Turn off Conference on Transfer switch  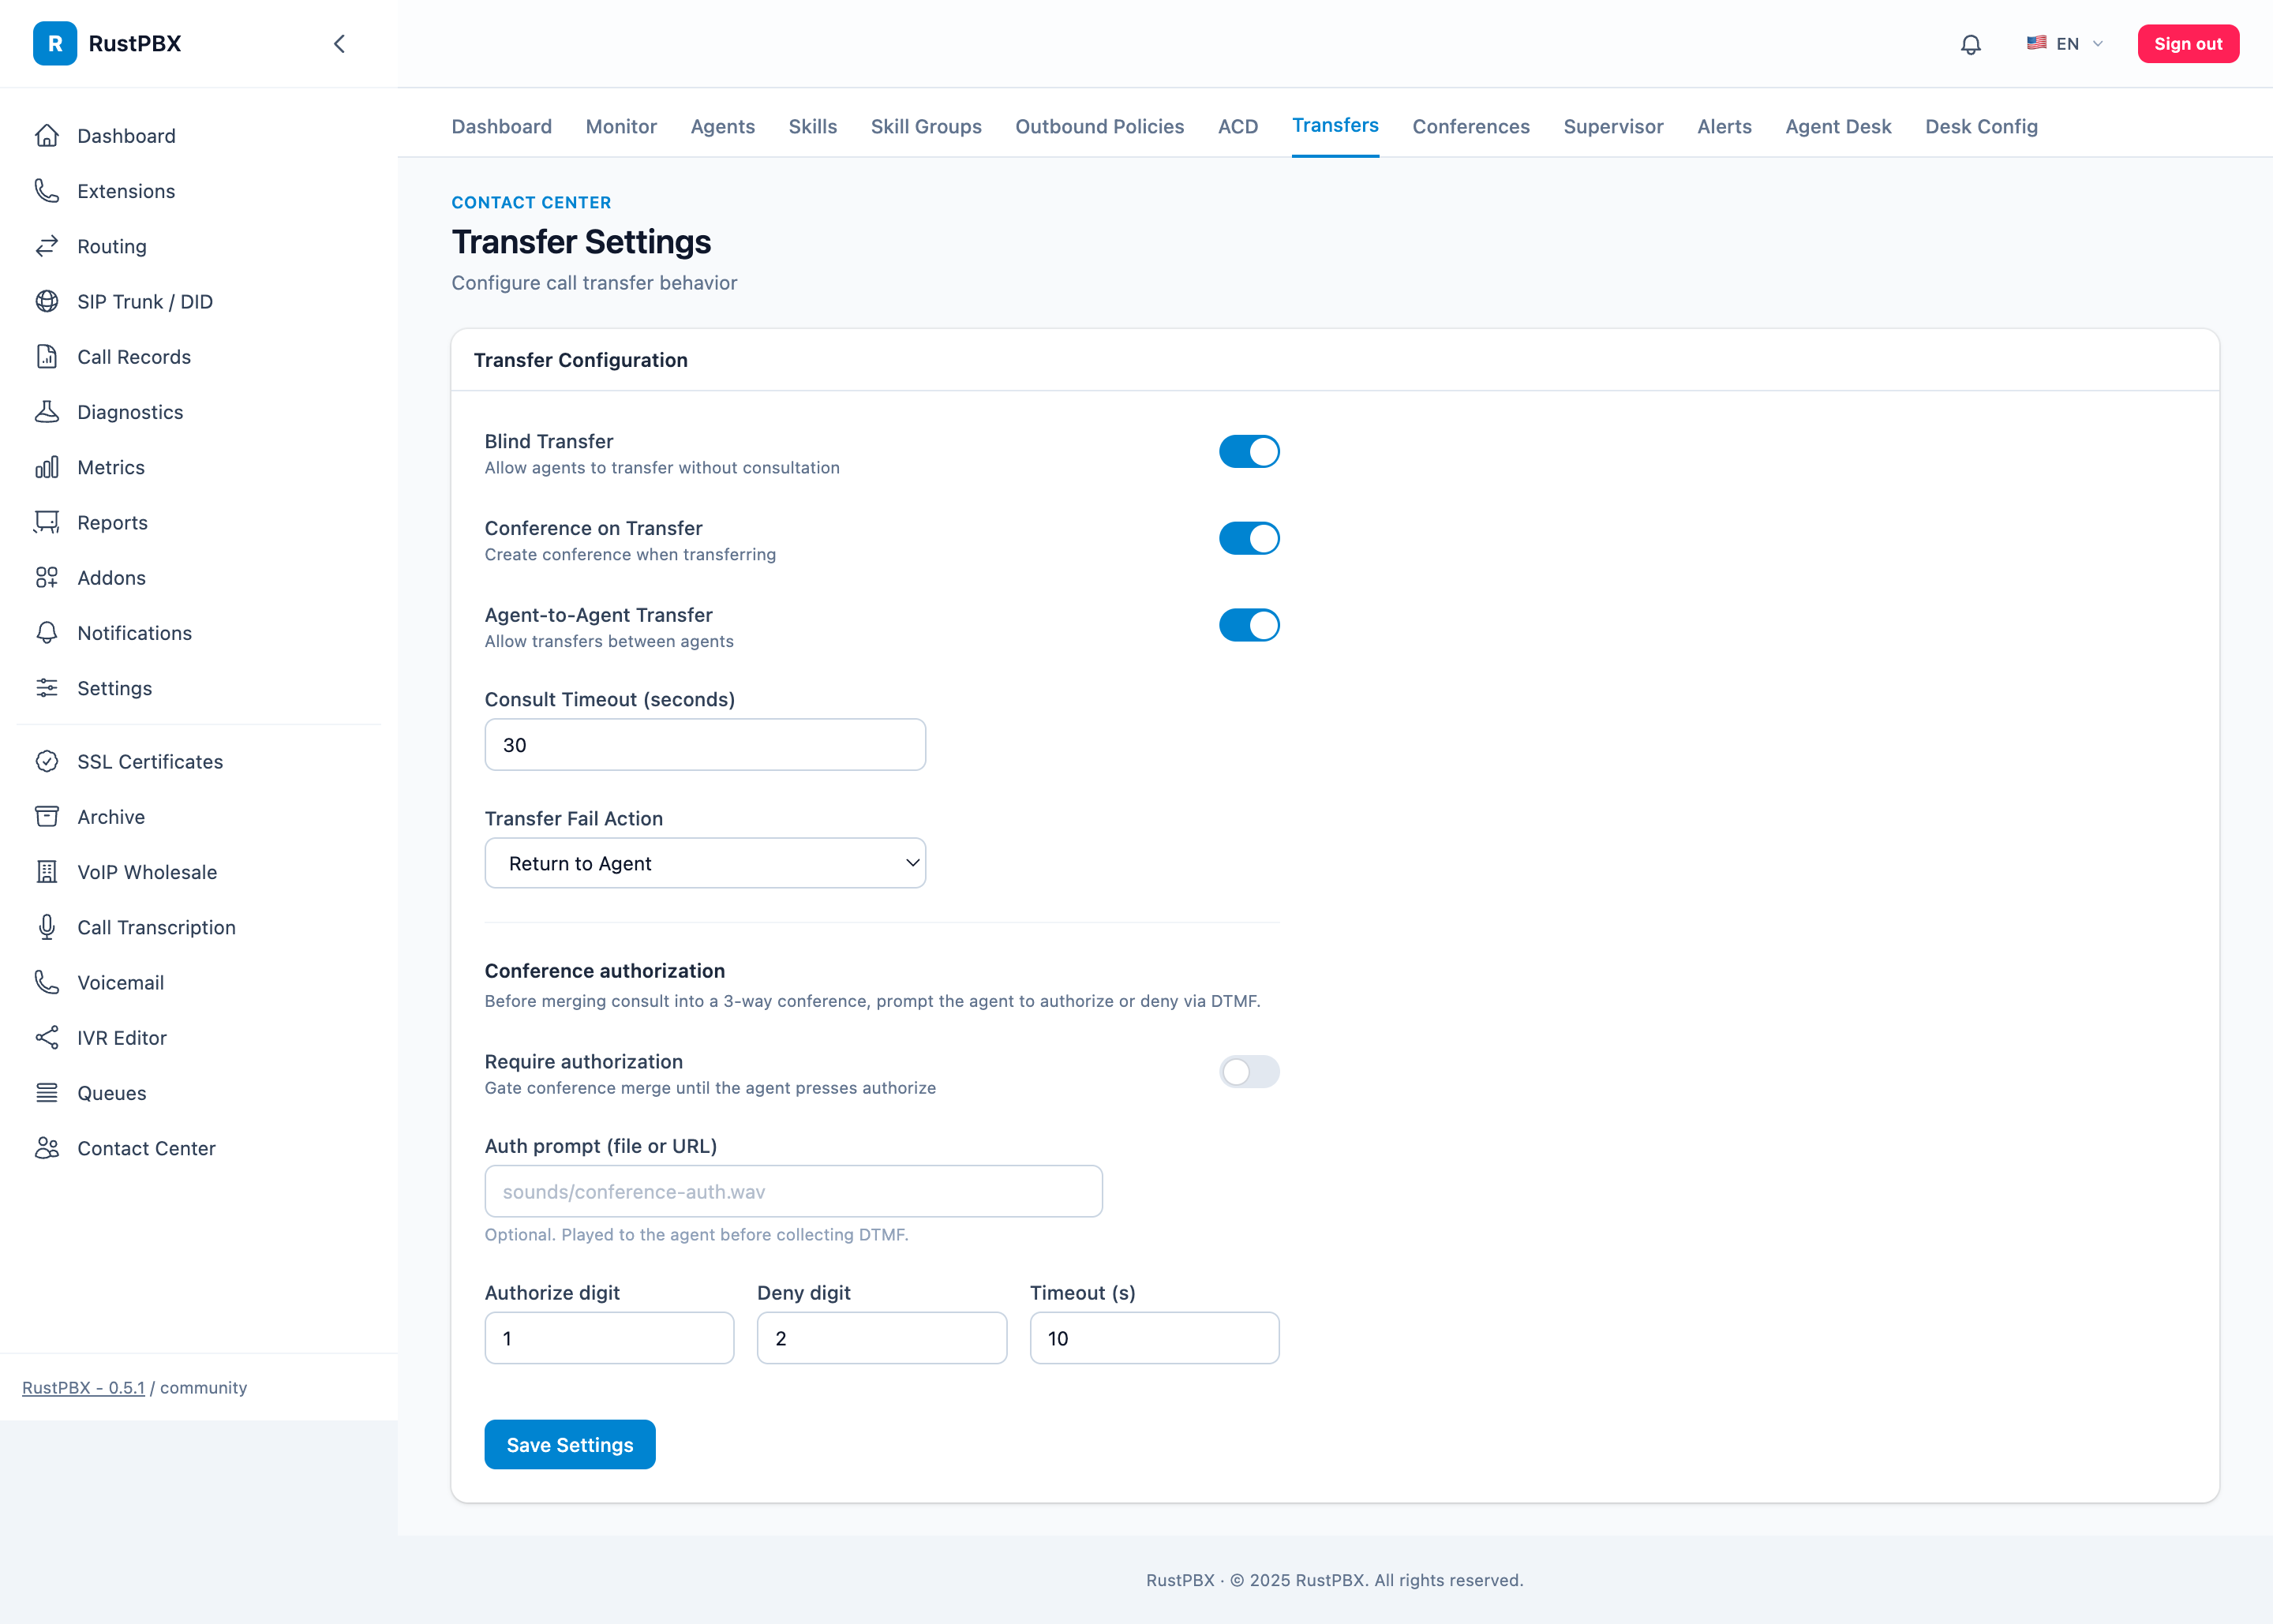point(1249,538)
